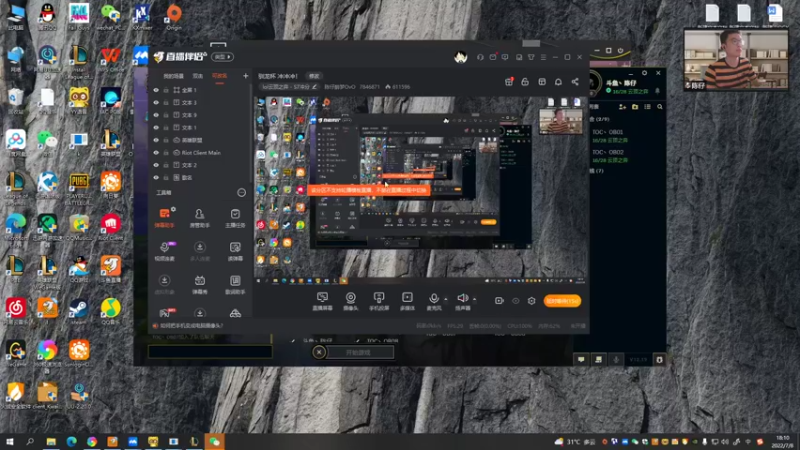The height and width of the screenshot is (450, 800).
Task: Add a multimedia source (多媒体)
Action: point(407,301)
